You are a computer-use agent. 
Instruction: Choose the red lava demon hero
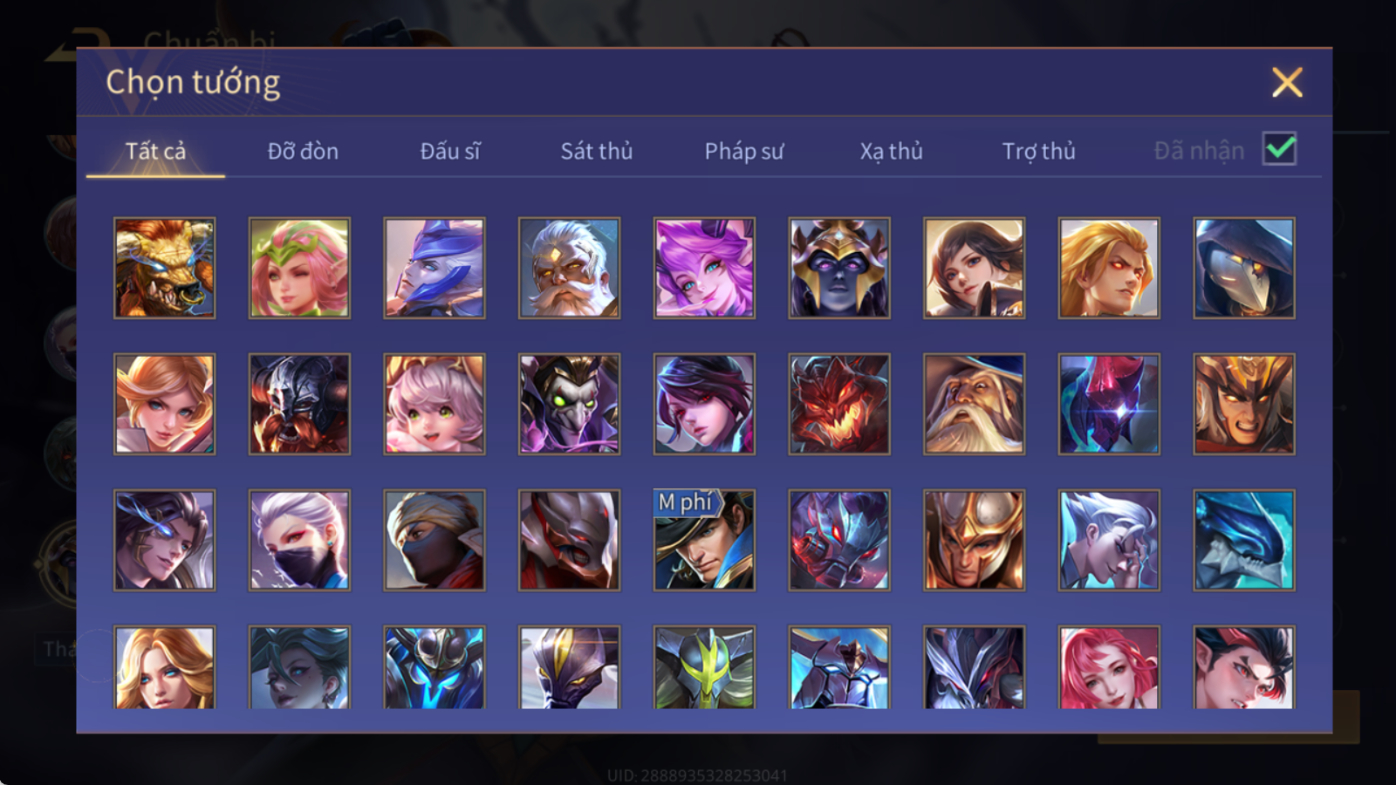(x=839, y=404)
